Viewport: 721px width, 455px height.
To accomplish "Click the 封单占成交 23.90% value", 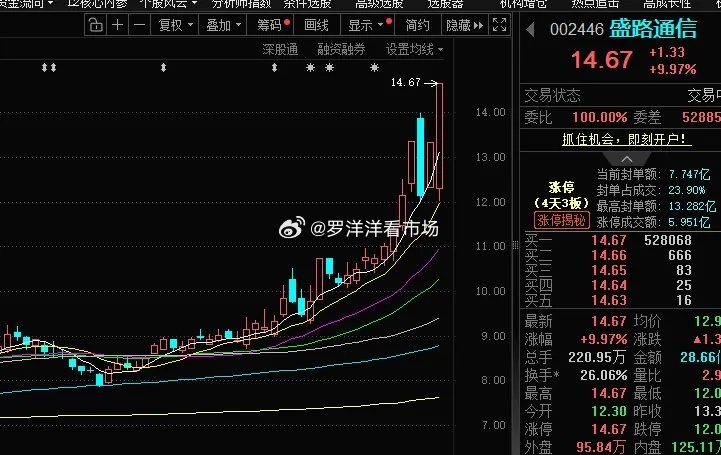I will pos(687,190).
